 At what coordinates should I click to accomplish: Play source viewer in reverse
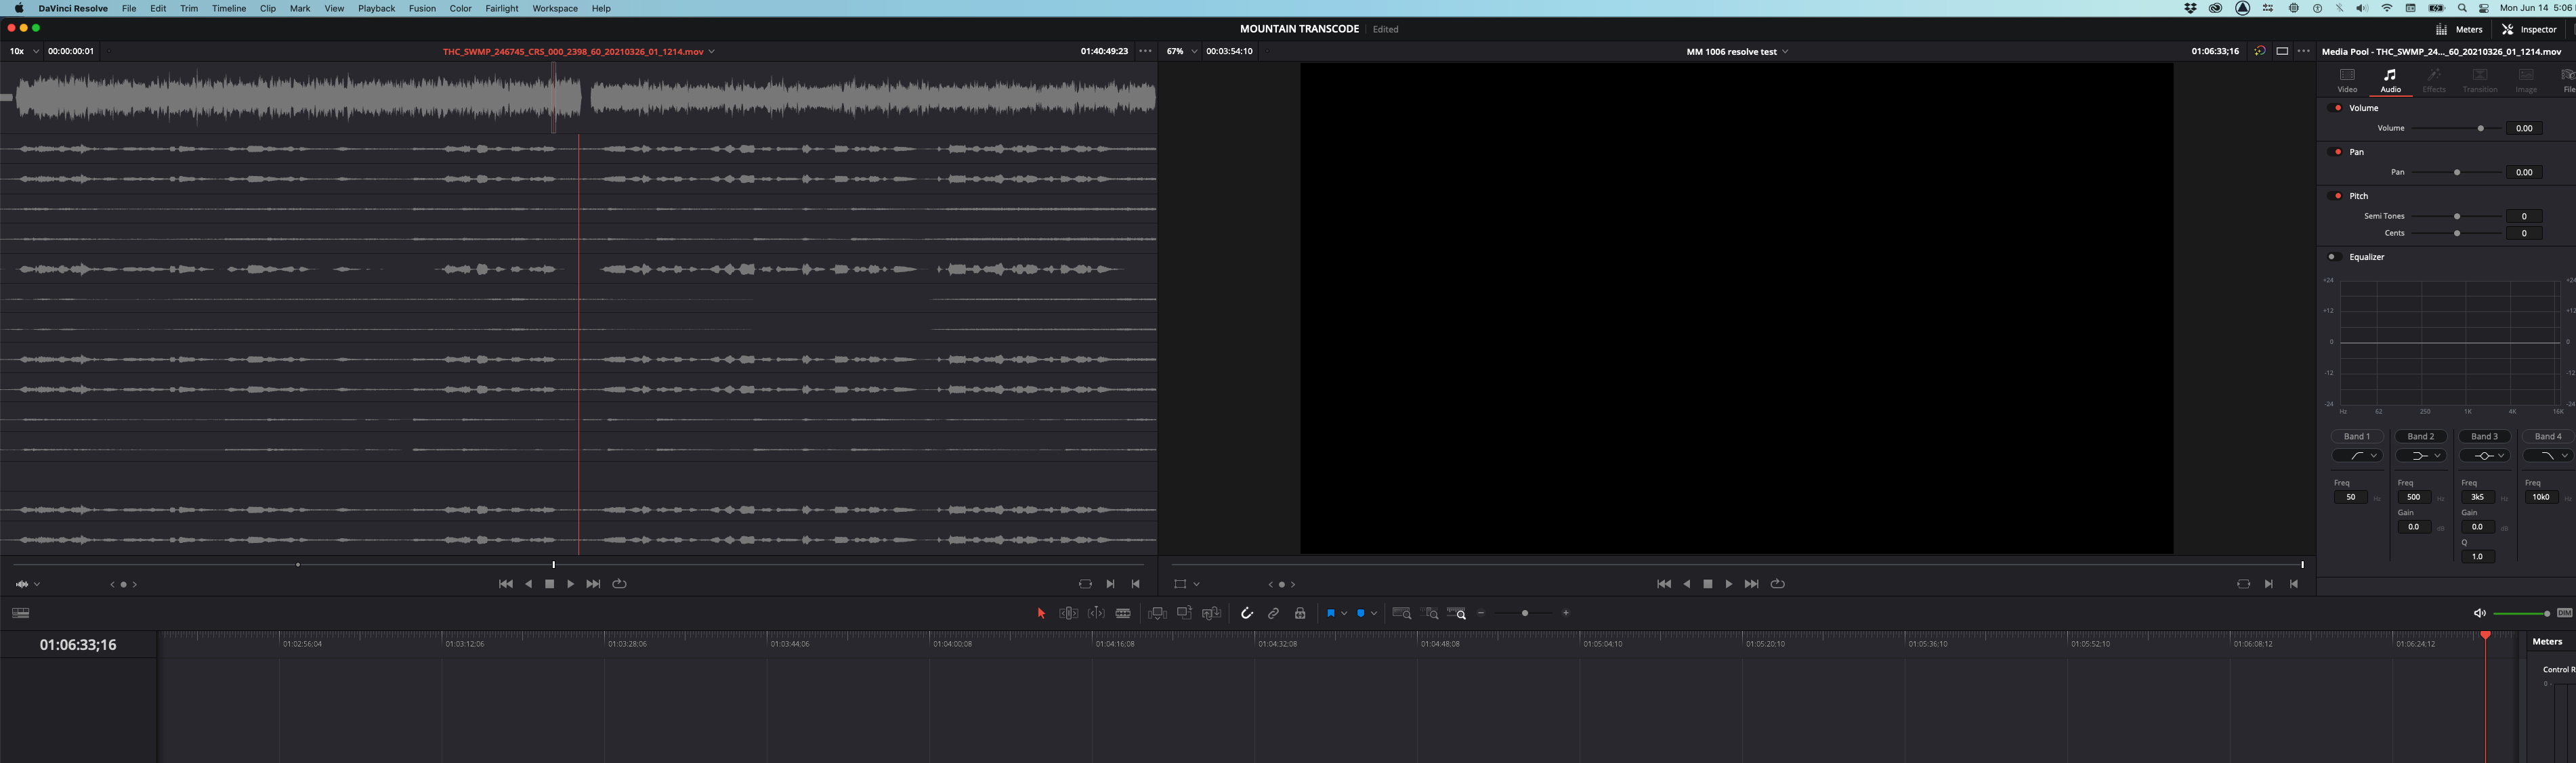528,584
